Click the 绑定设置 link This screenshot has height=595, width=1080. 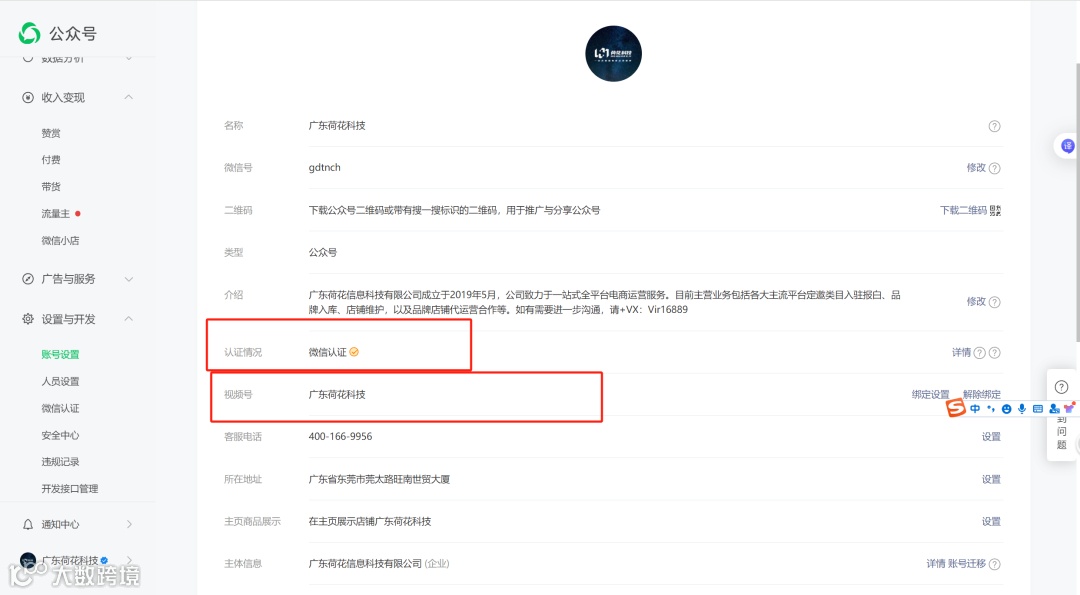[x=931, y=395]
